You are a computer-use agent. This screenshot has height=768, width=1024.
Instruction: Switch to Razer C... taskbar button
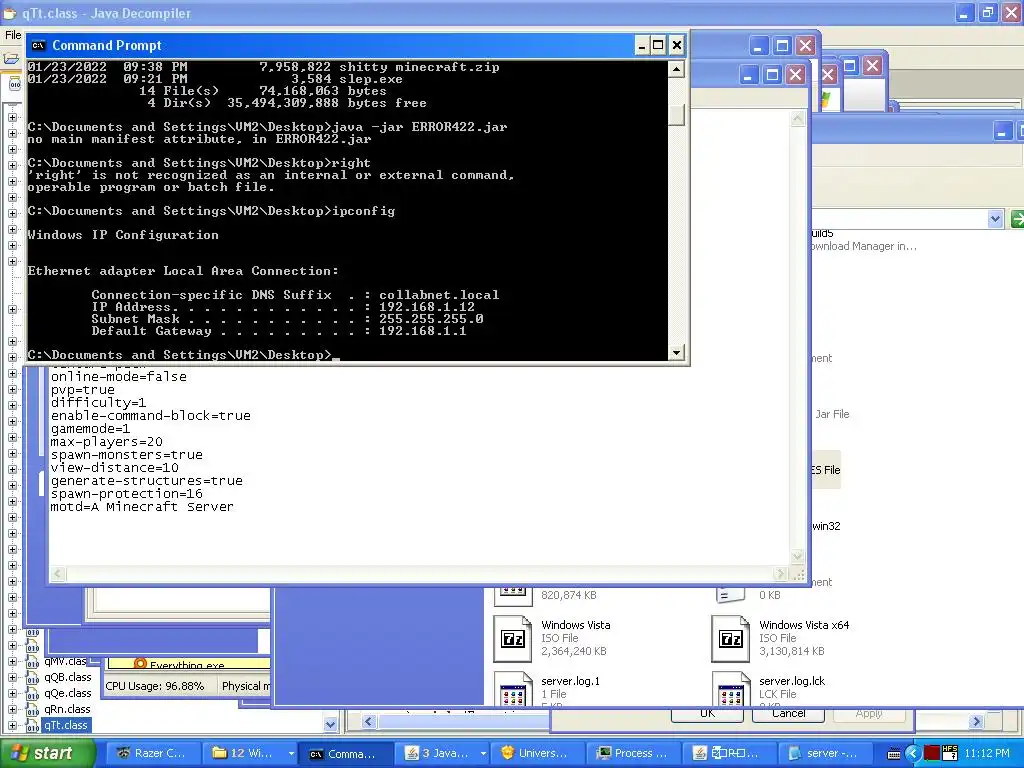tap(151, 754)
